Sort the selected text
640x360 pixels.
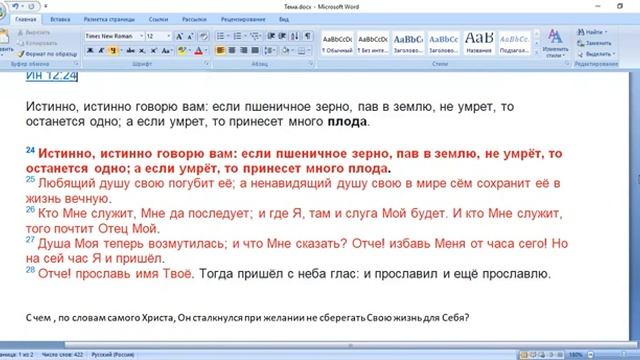coord(294,36)
